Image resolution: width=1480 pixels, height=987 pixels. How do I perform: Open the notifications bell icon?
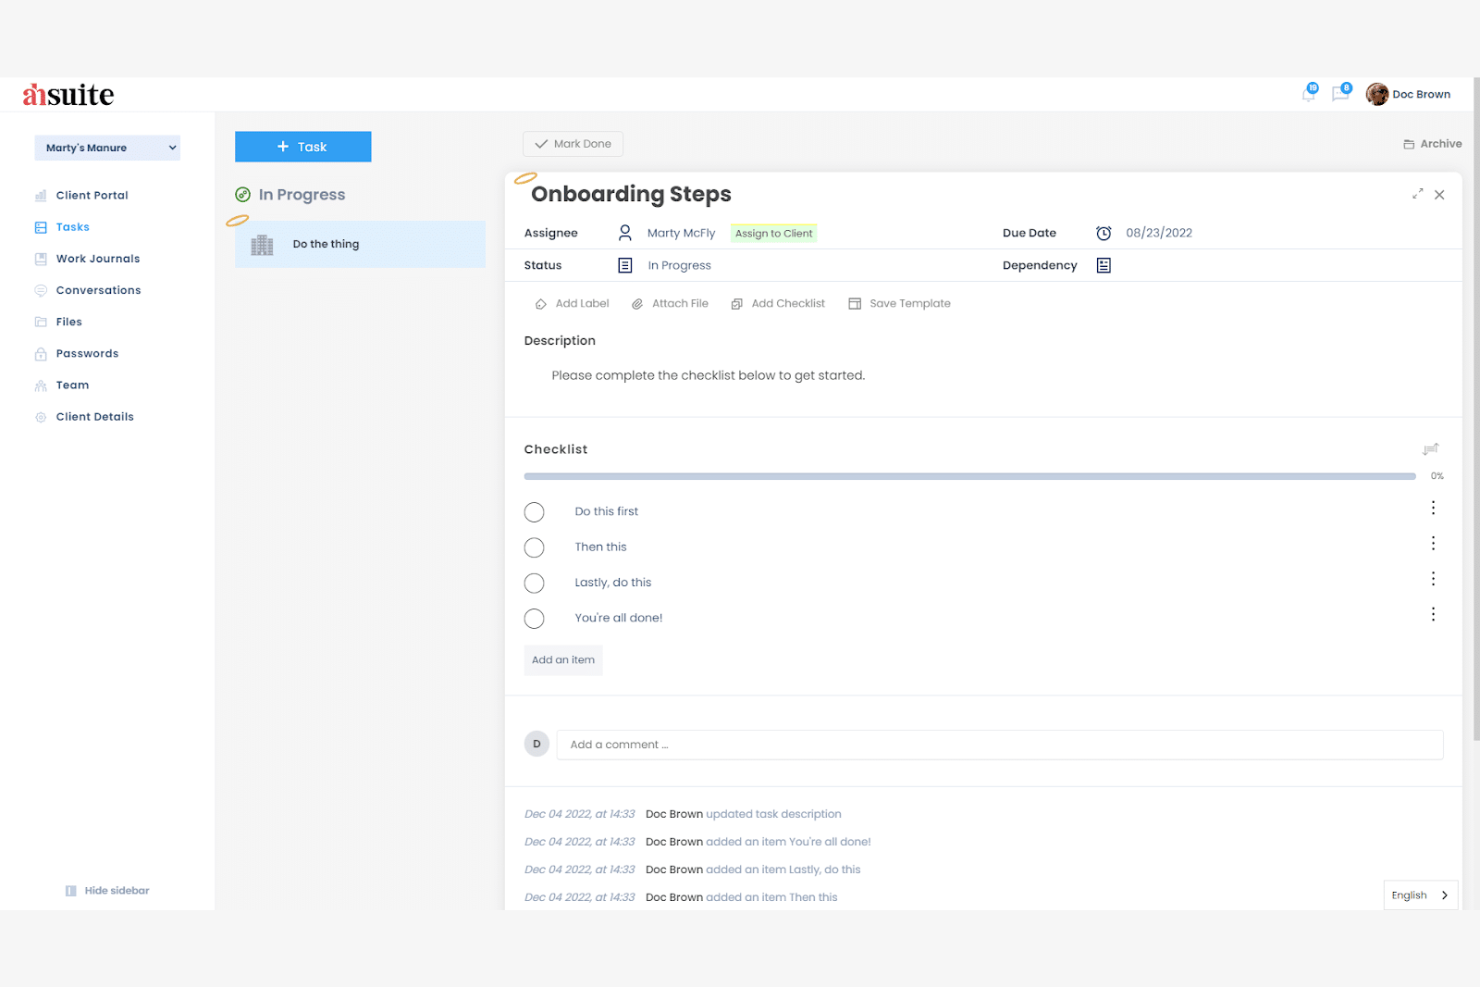1309,93
